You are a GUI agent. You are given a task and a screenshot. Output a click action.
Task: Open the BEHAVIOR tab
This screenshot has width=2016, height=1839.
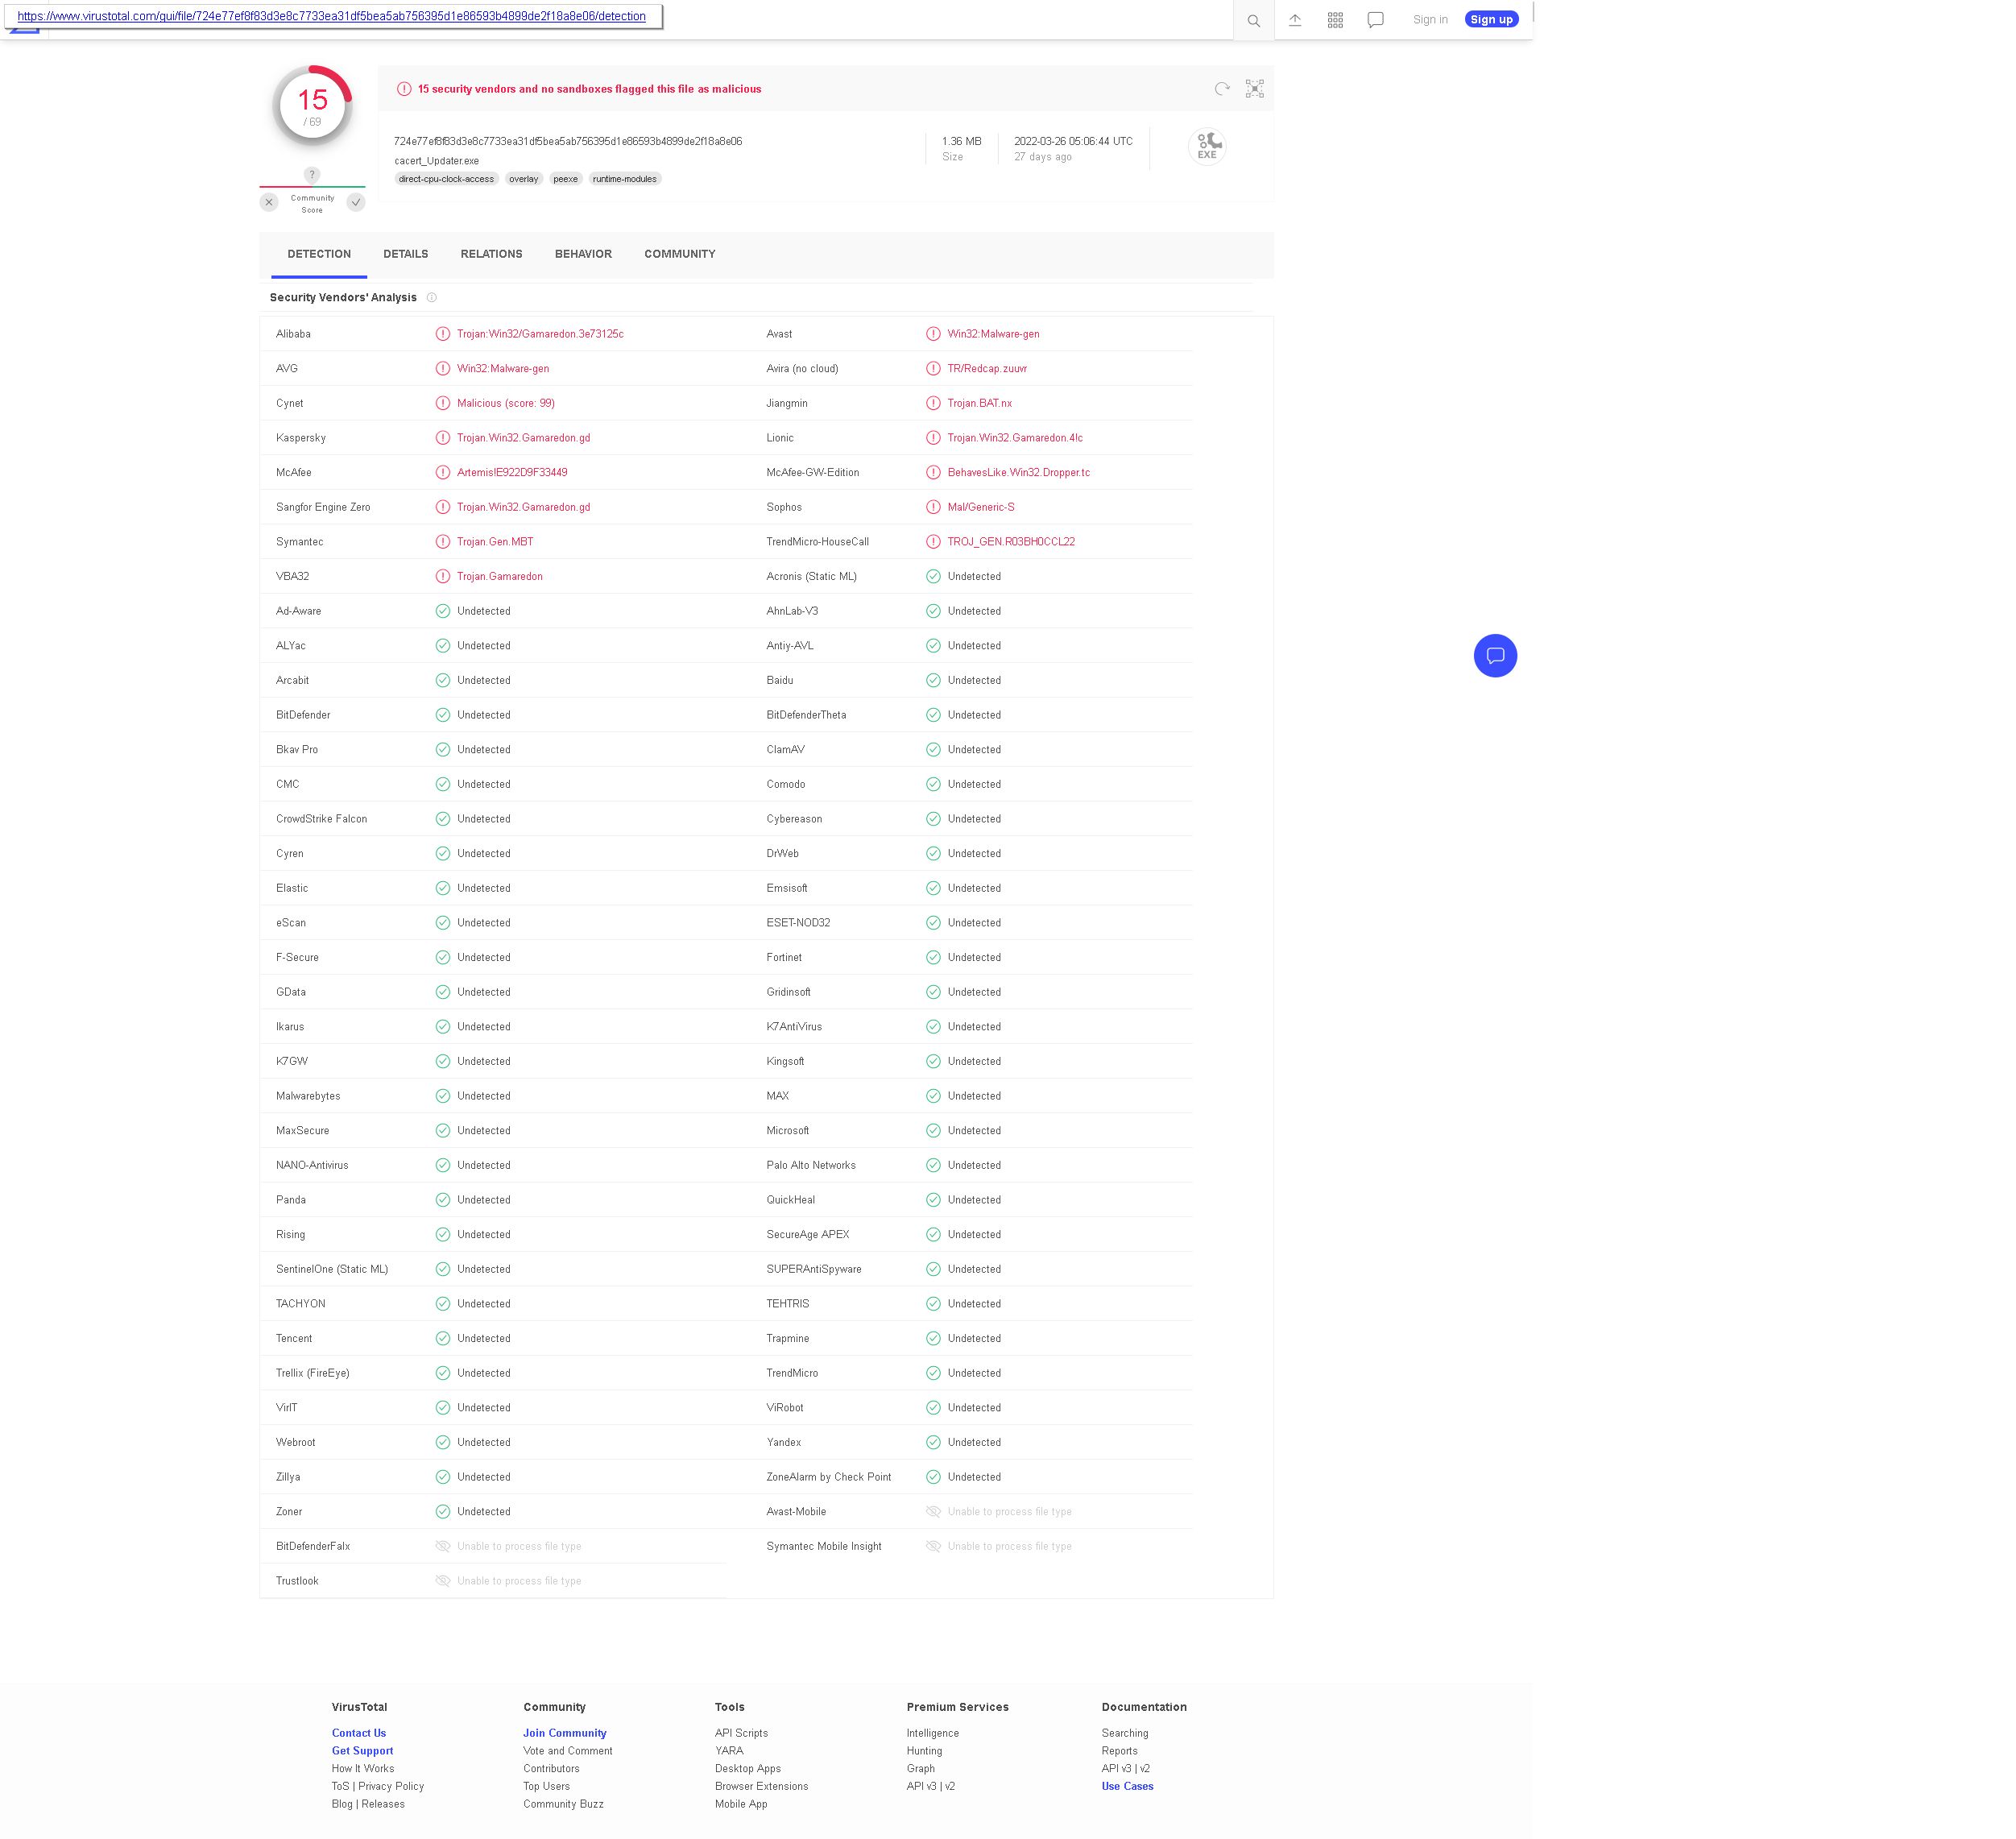coord(583,254)
